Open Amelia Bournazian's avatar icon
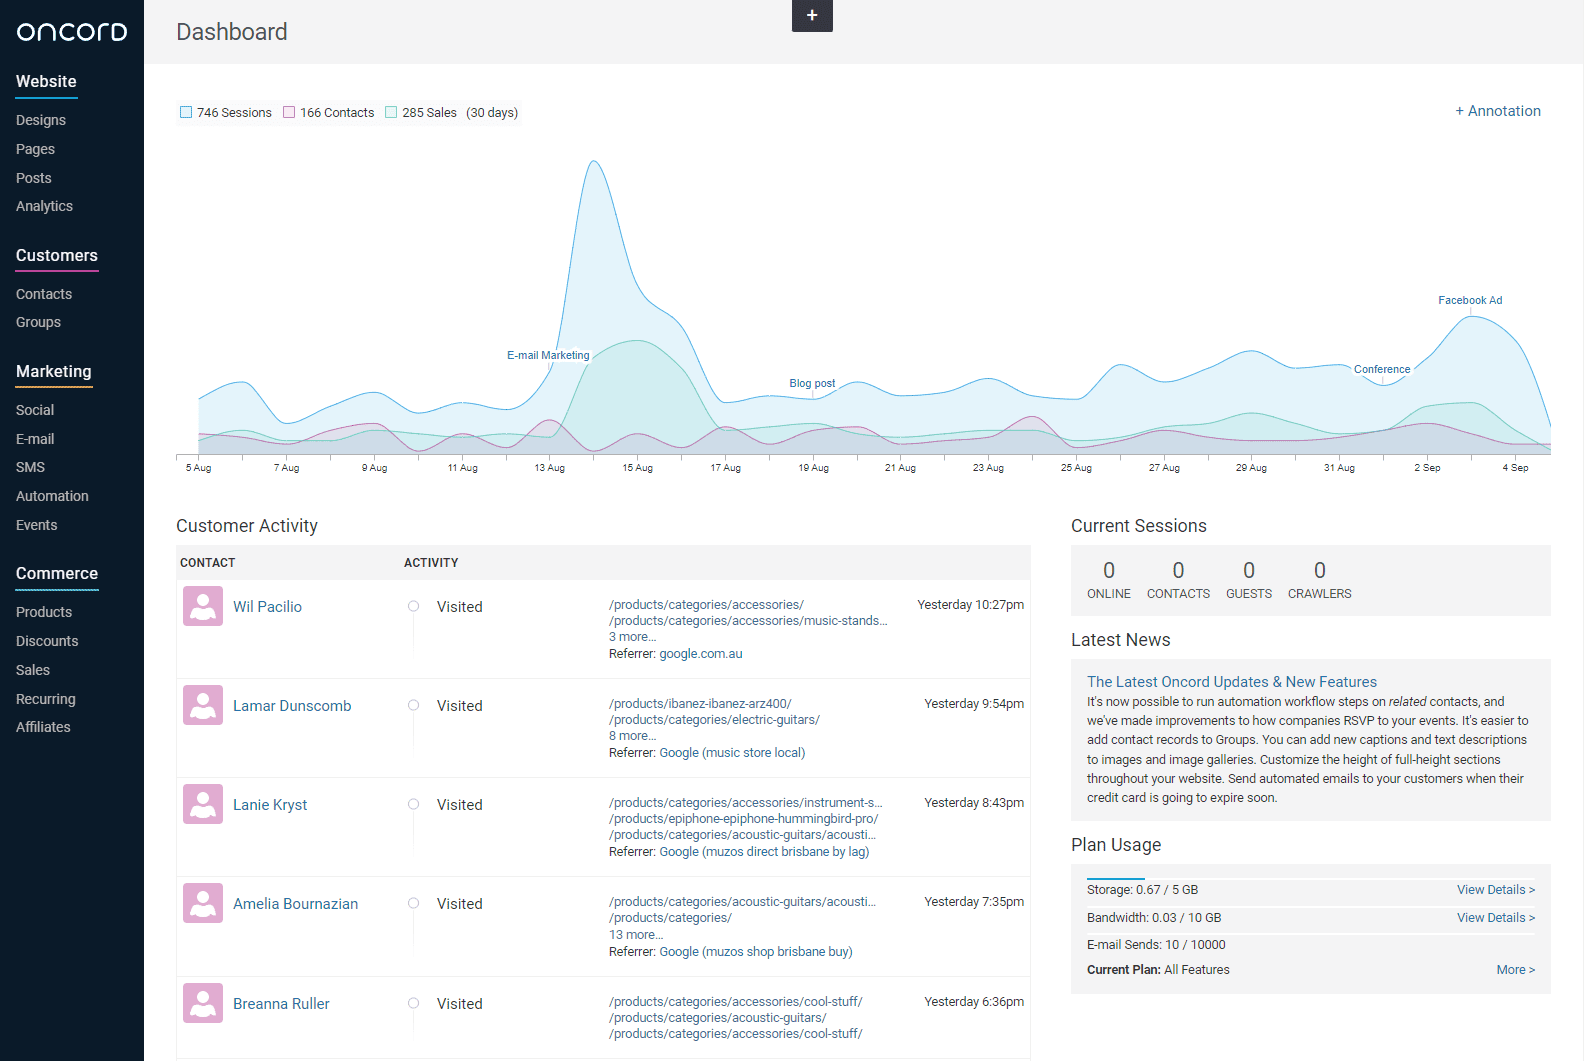 (203, 903)
